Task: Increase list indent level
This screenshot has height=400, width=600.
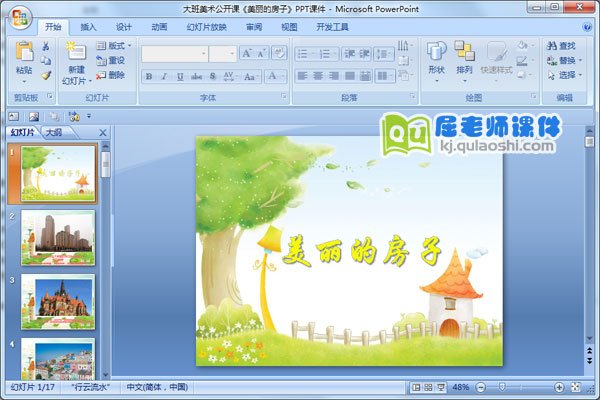Action: click(364, 54)
